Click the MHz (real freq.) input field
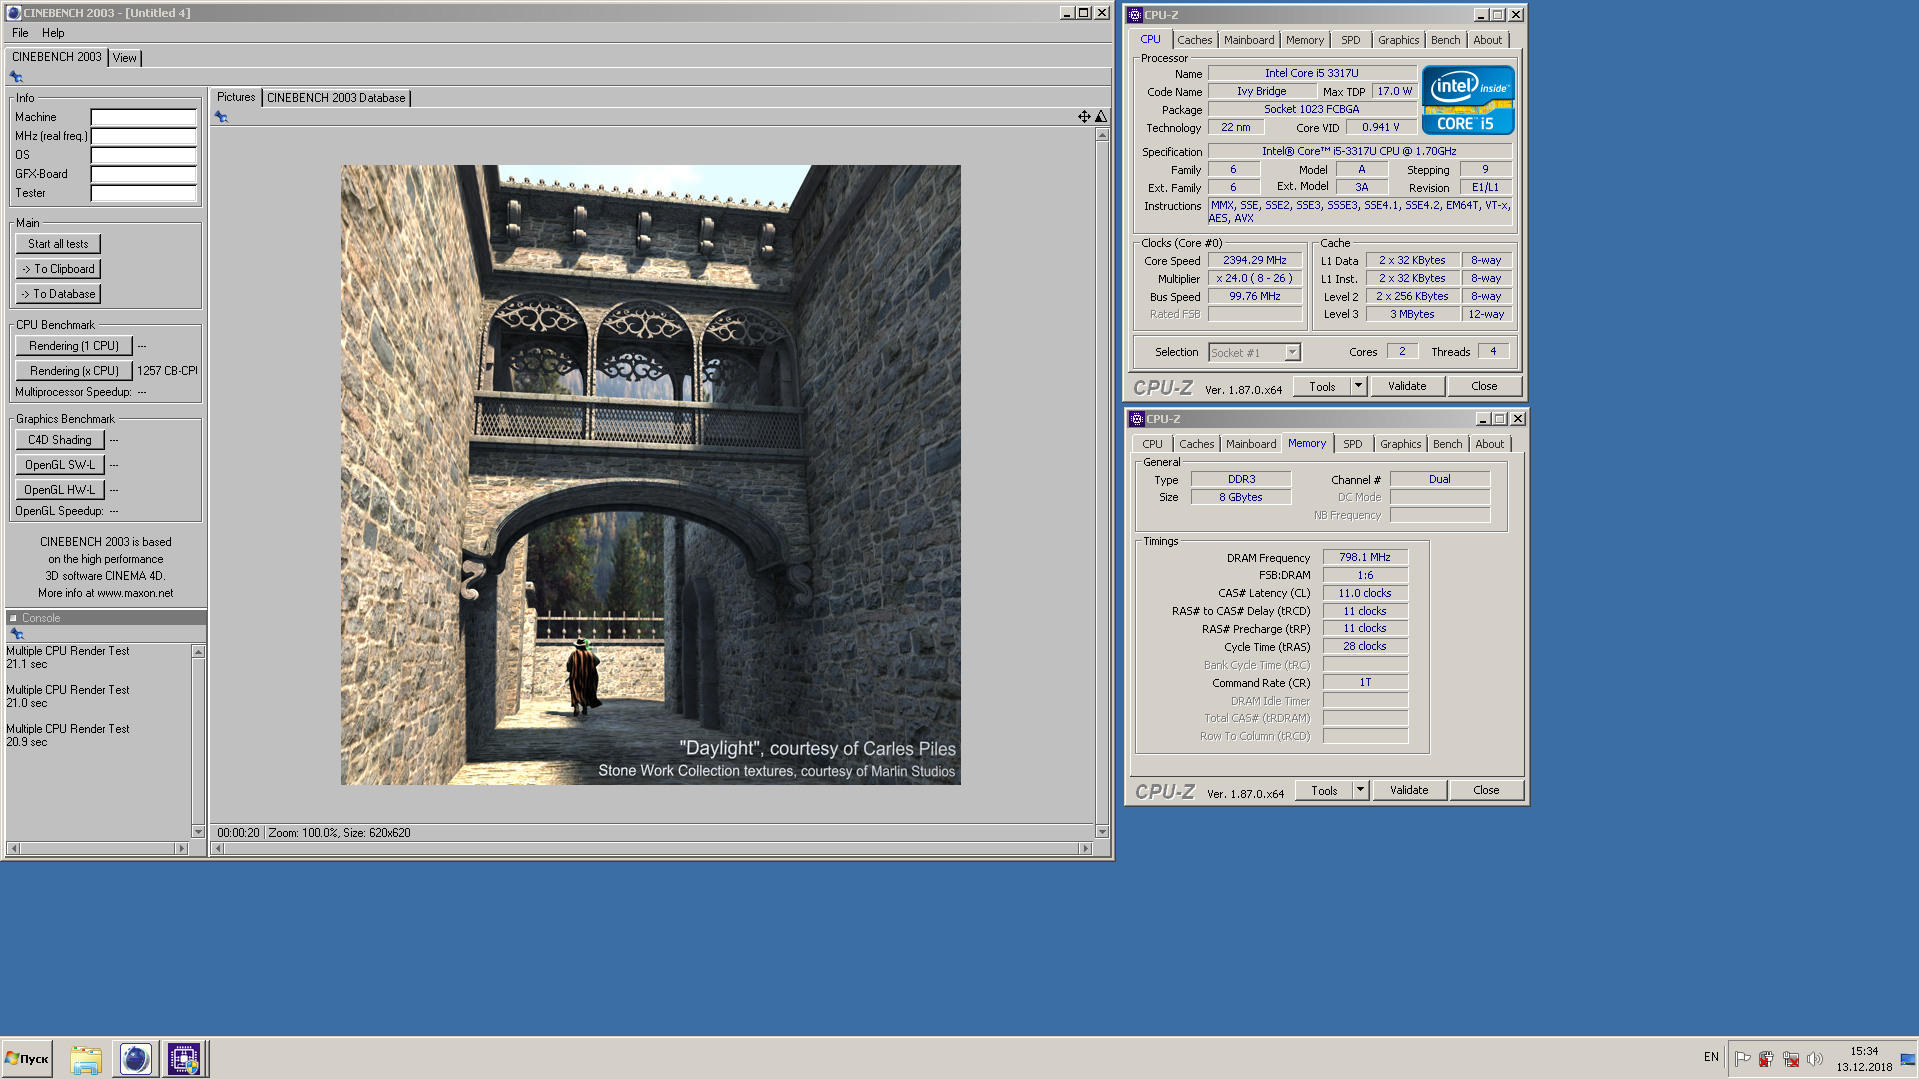 [143, 136]
